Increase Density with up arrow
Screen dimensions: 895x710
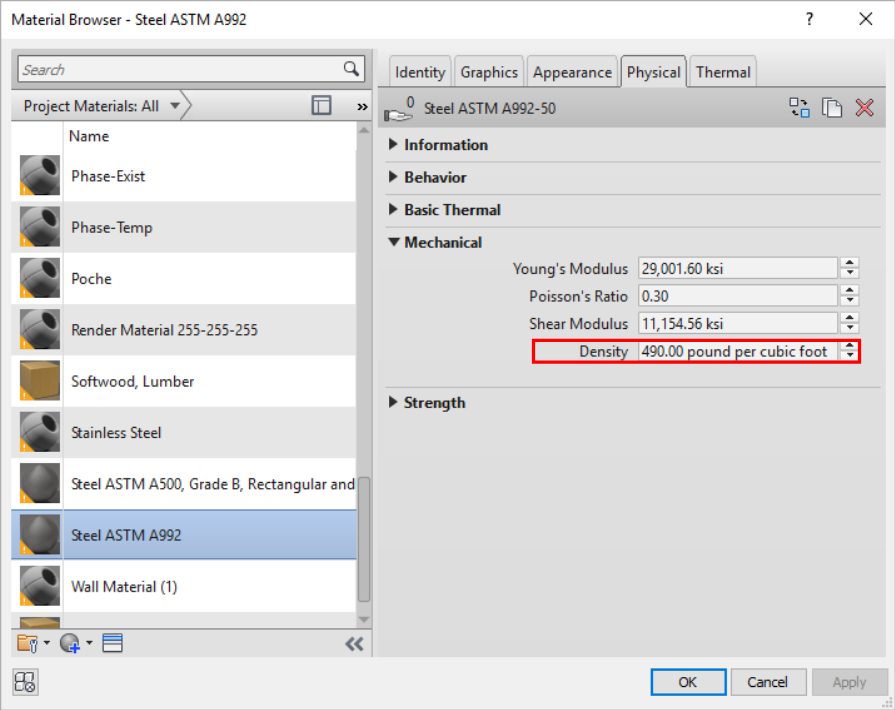(x=850, y=346)
